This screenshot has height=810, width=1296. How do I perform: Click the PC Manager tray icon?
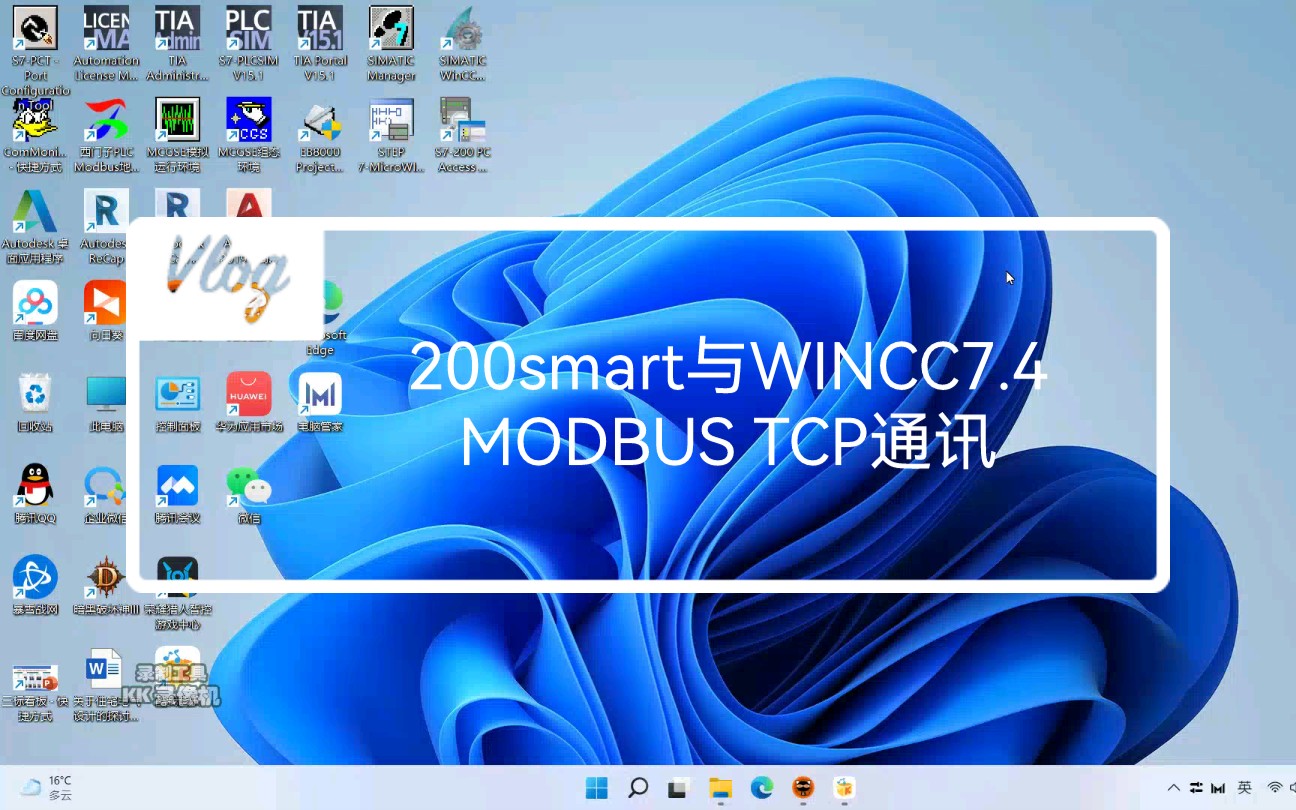1219,788
